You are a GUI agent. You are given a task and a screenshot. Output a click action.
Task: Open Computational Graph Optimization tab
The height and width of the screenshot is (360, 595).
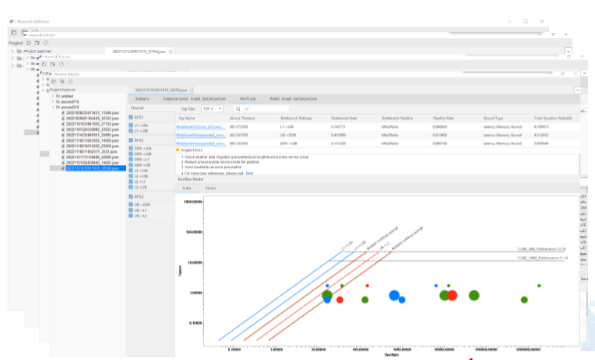pyautogui.click(x=195, y=99)
